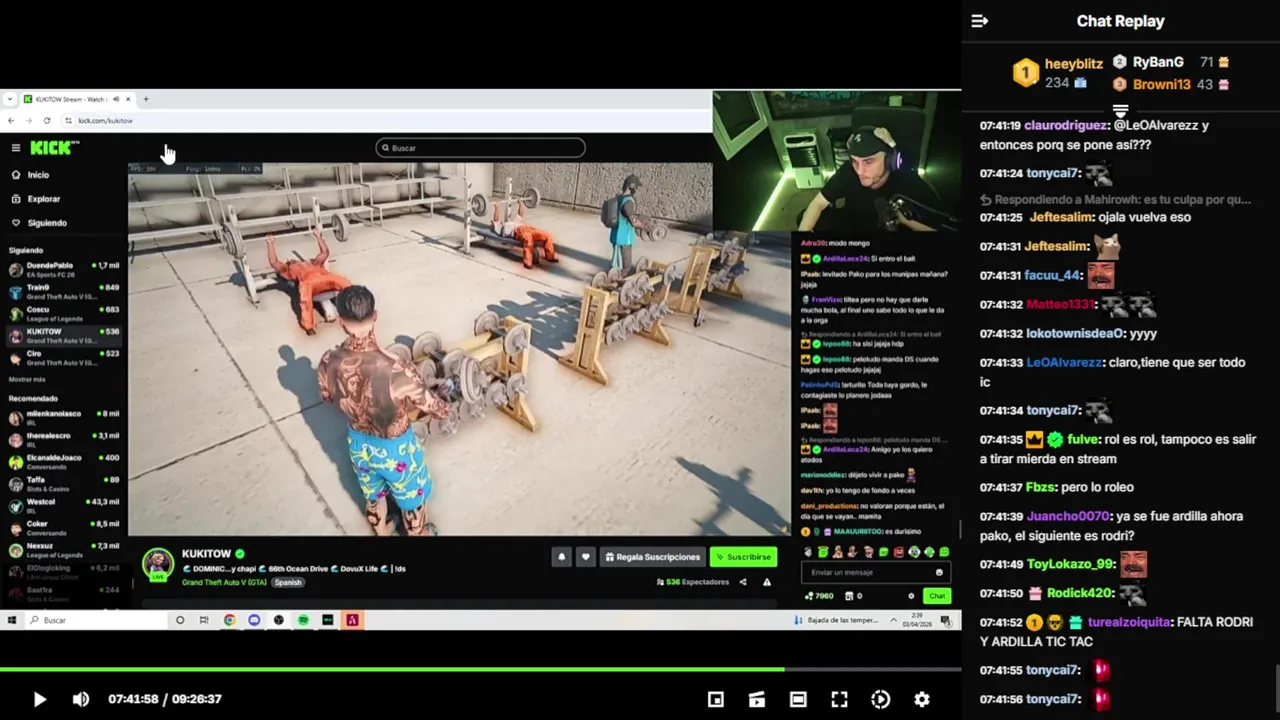This screenshot has width=1280, height=720.
Task: Collapse the Chat Replay panel icon
Action: pyautogui.click(x=980, y=21)
